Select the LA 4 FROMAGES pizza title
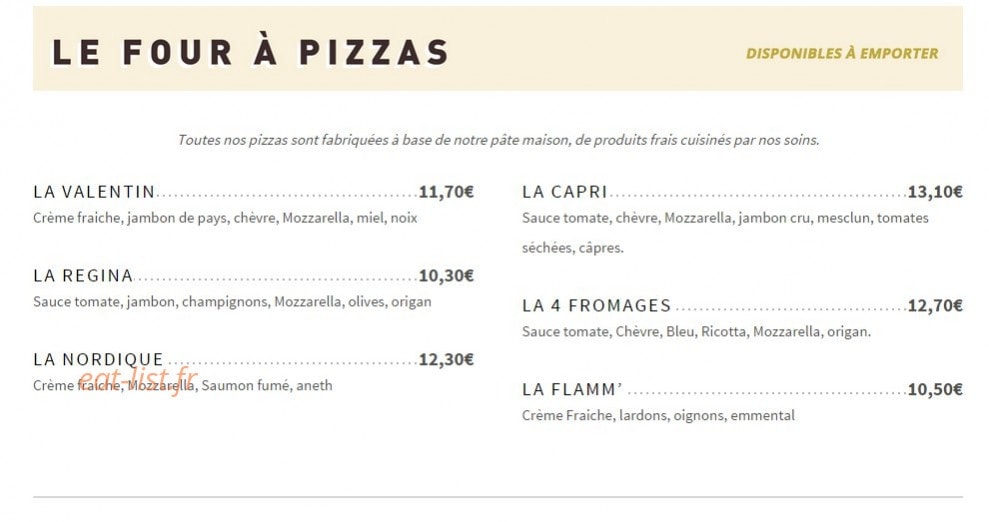The image size is (989, 522). point(596,306)
